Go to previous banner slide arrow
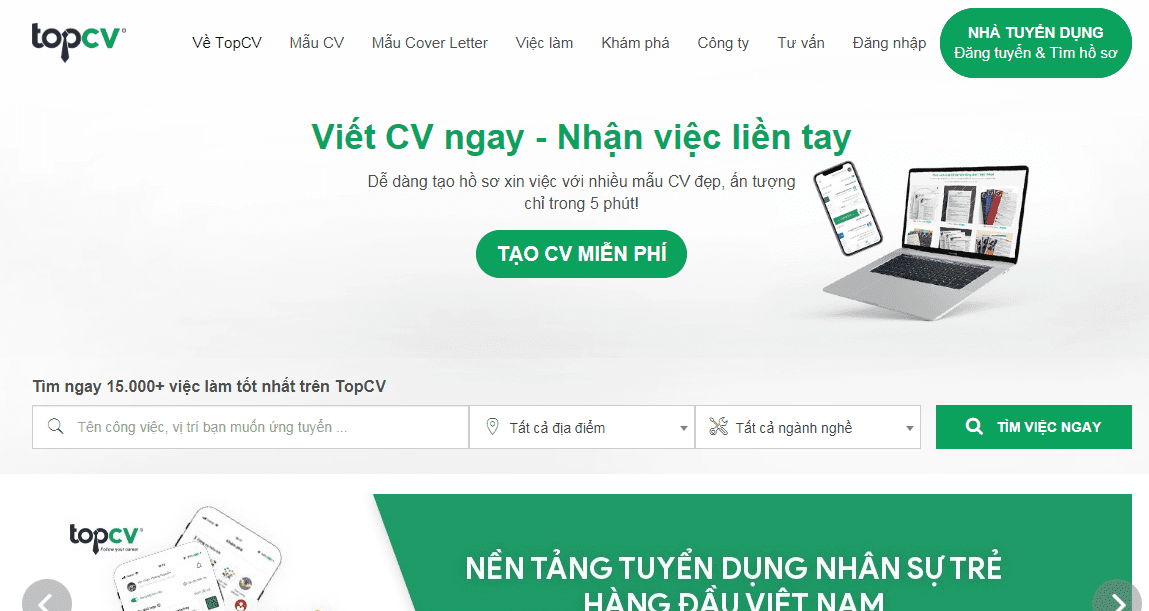This screenshot has height=611, width=1149. 47,599
